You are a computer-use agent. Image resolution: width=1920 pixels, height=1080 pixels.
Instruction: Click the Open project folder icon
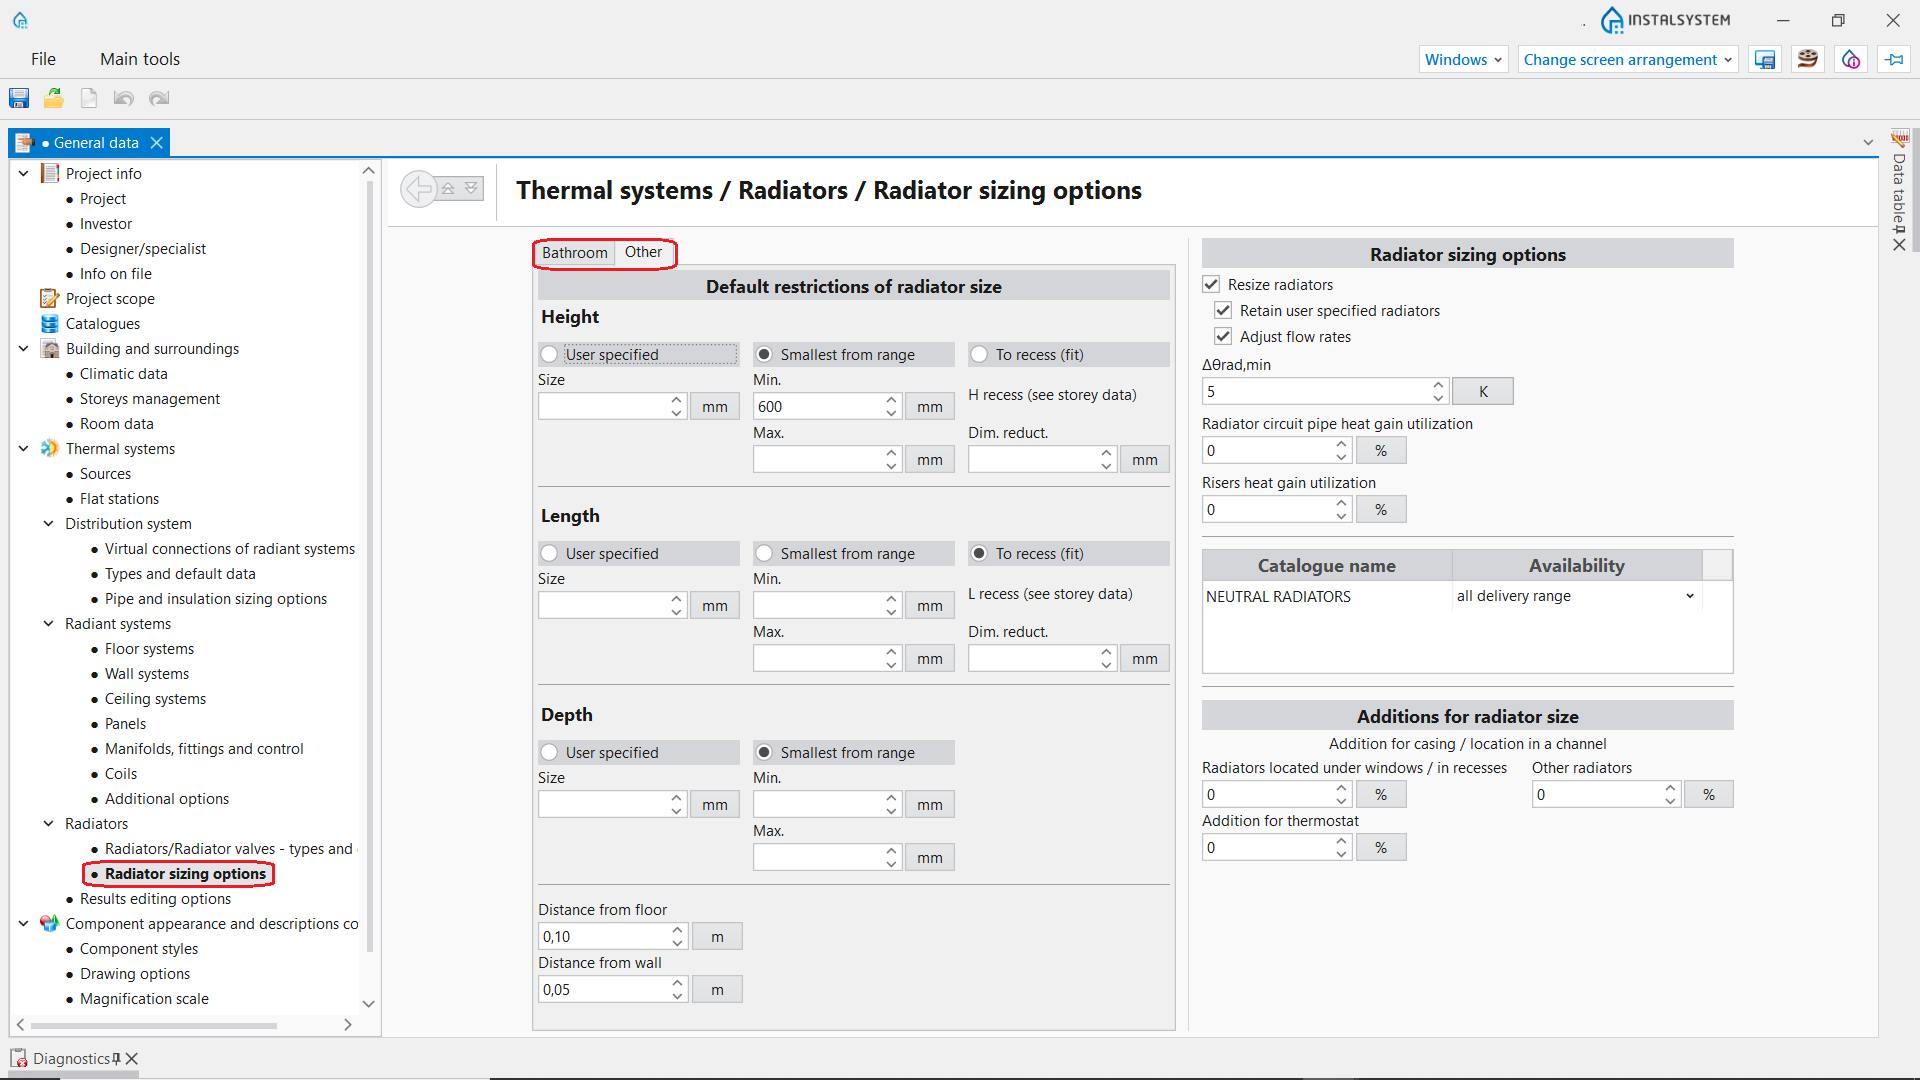(x=54, y=98)
